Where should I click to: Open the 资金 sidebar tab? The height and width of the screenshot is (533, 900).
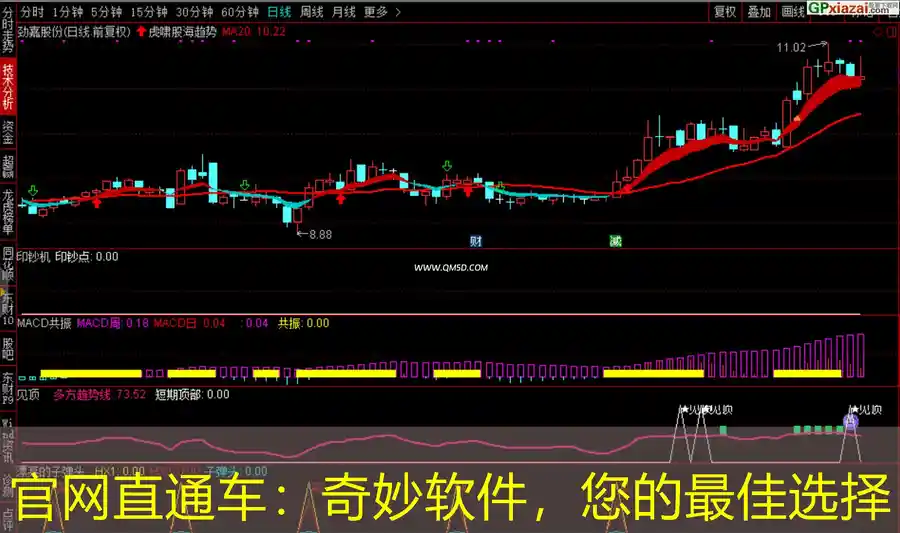pos(7,132)
